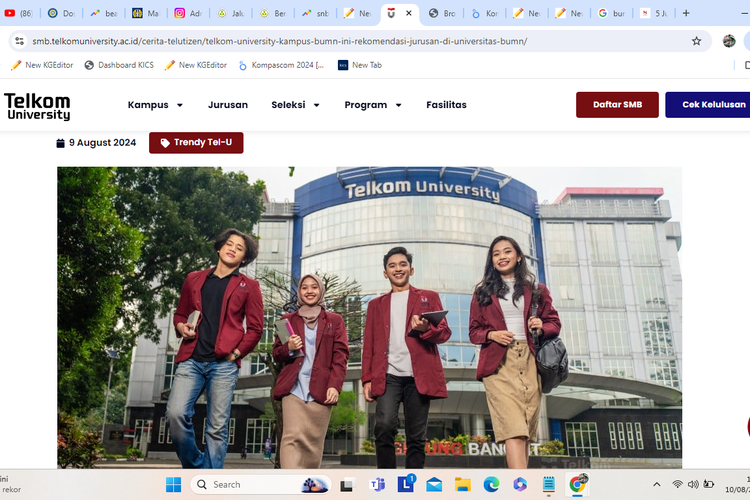The width and height of the screenshot is (750, 500).
Task: Open the Windows Start menu
Action: tap(173, 485)
